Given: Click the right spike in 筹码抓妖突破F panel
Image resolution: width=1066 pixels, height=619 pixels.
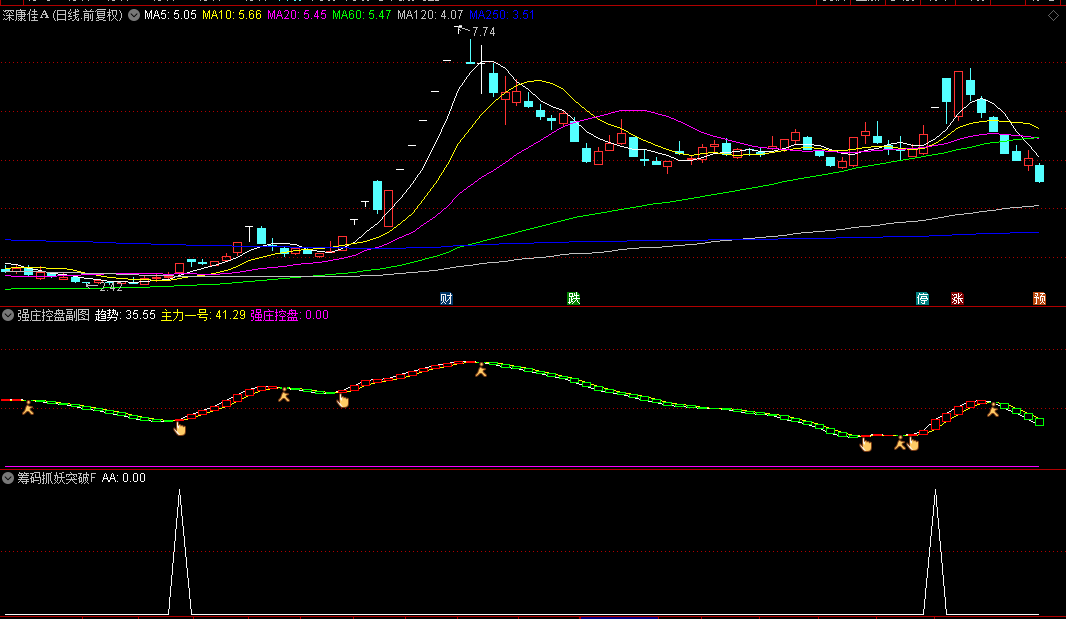Looking at the screenshot, I should tap(935, 551).
